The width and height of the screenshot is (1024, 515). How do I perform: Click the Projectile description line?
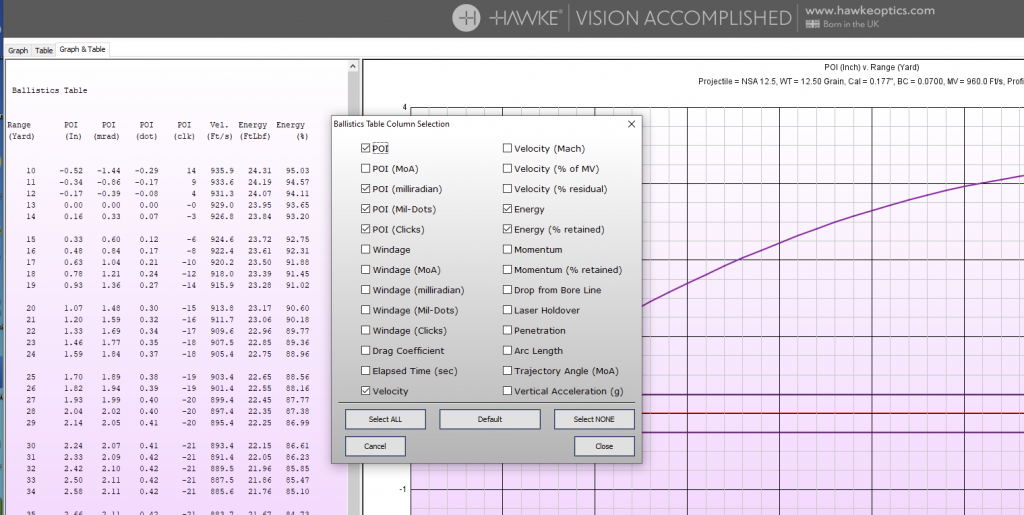(x=861, y=82)
